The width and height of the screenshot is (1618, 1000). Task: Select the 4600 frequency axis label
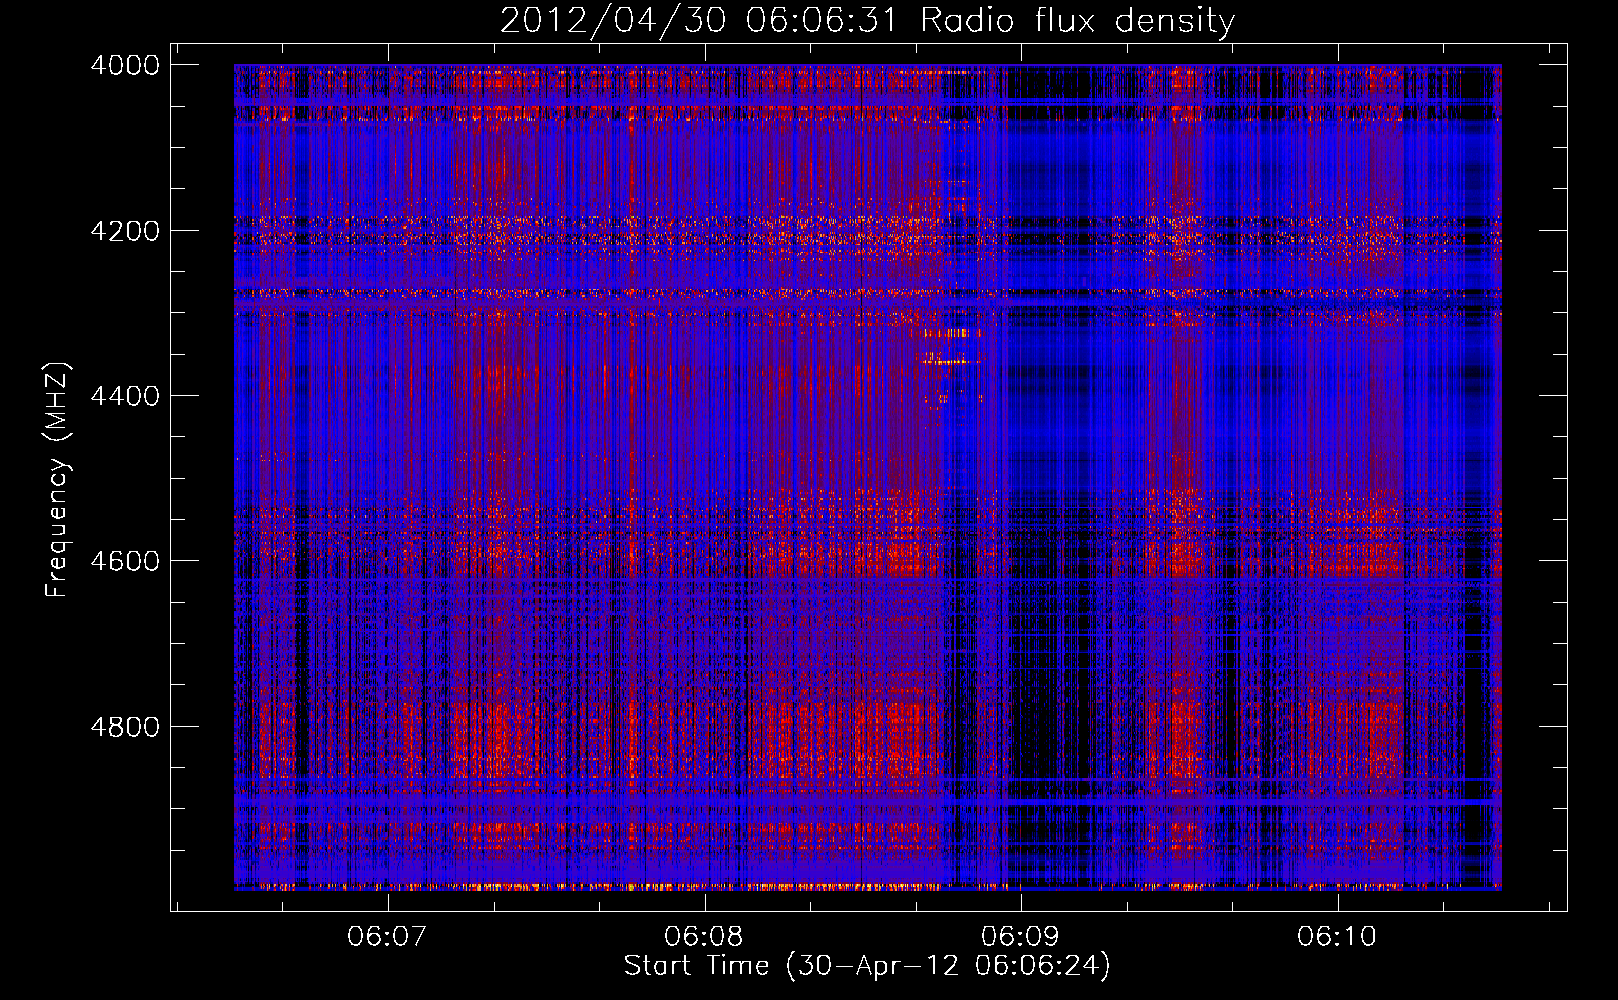pos(125,561)
